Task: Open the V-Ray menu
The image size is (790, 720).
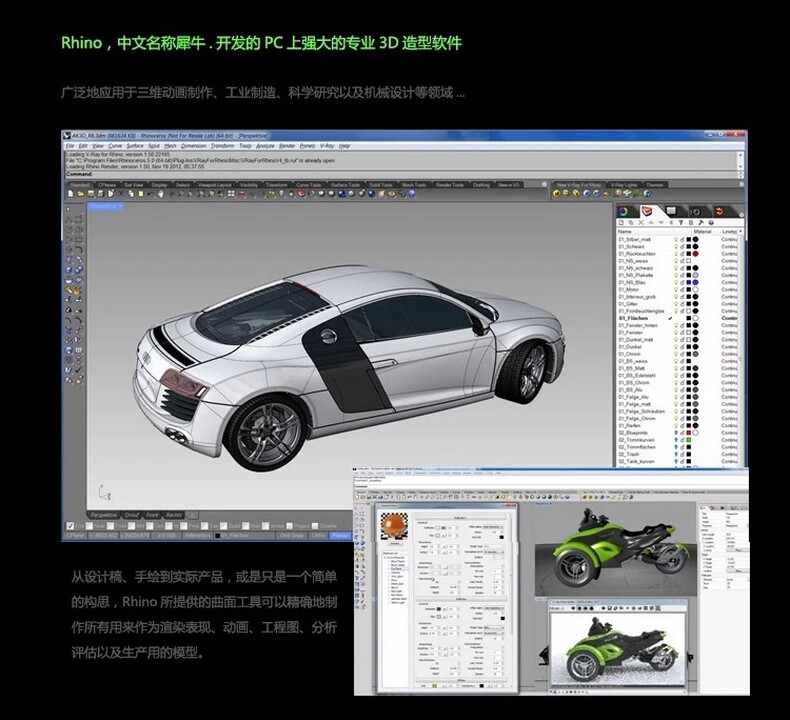Action: coord(327,146)
